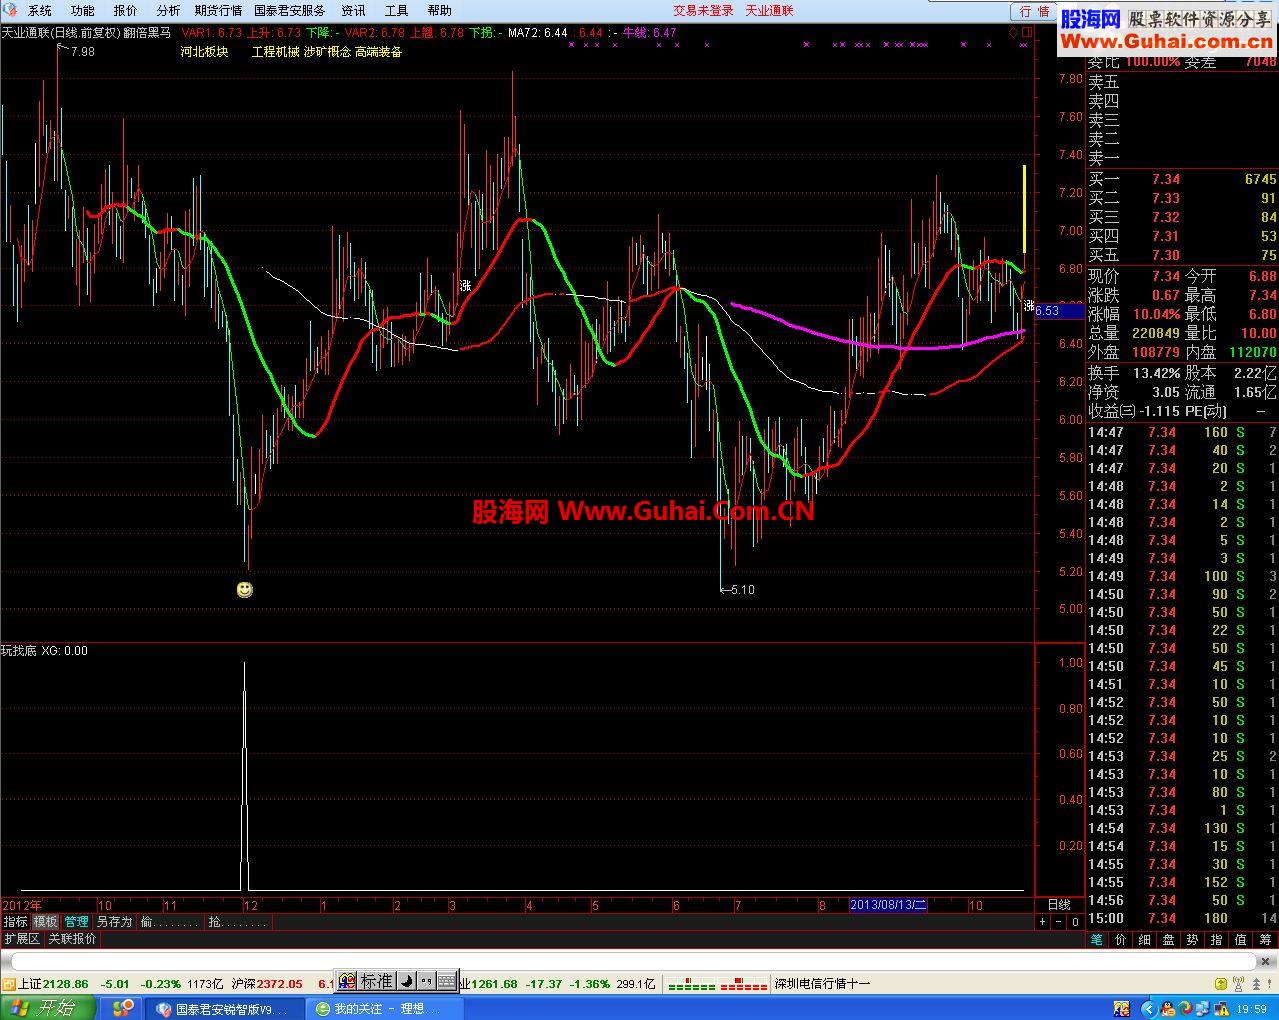Click the 买一 7.34 bid row

(1182, 179)
